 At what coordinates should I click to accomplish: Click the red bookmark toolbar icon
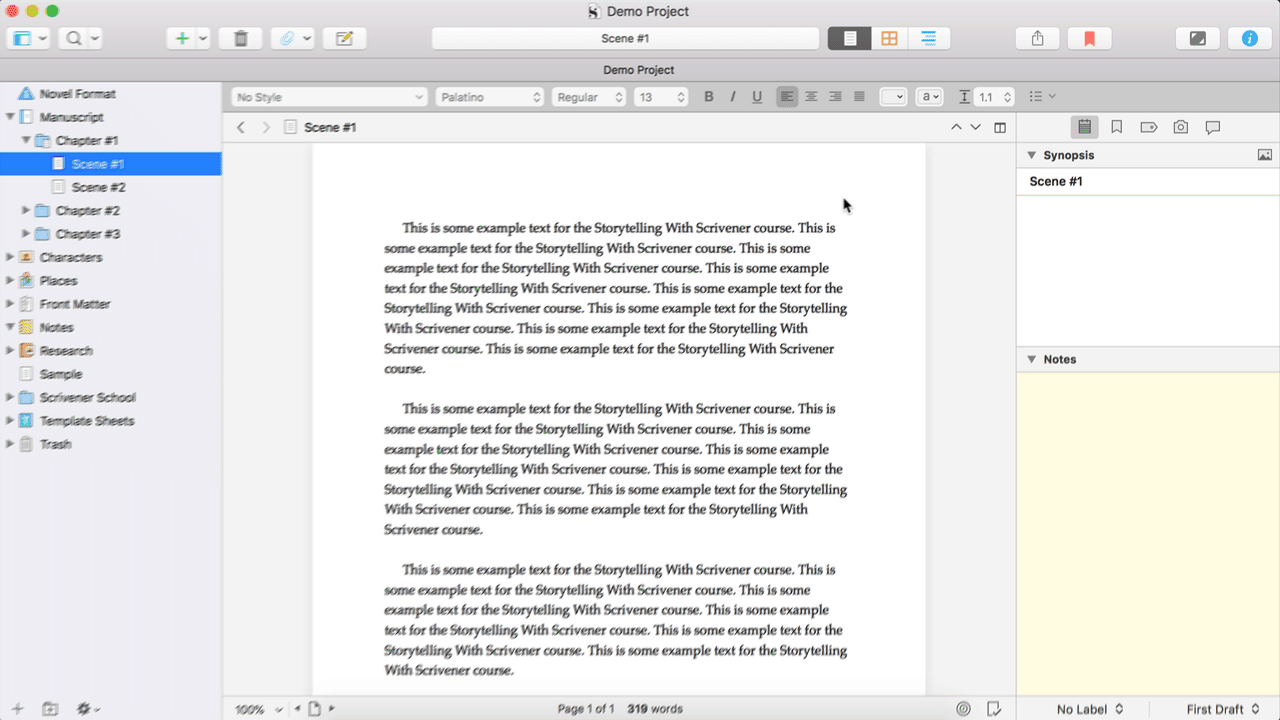click(x=1089, y=38)
